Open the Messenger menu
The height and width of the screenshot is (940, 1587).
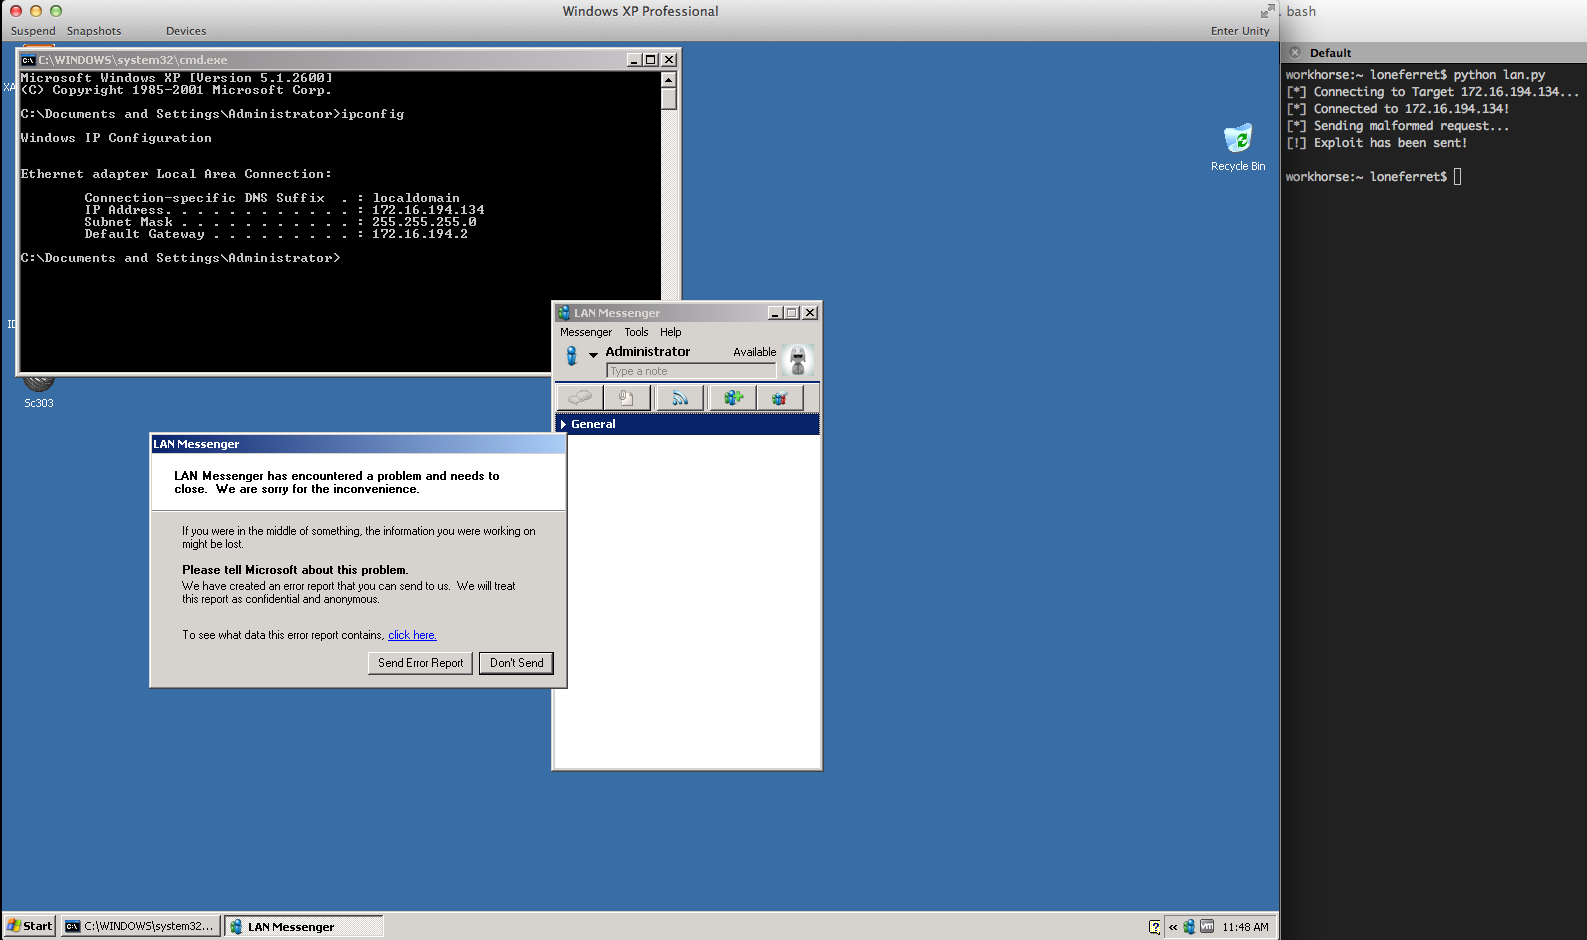(585, 332)
